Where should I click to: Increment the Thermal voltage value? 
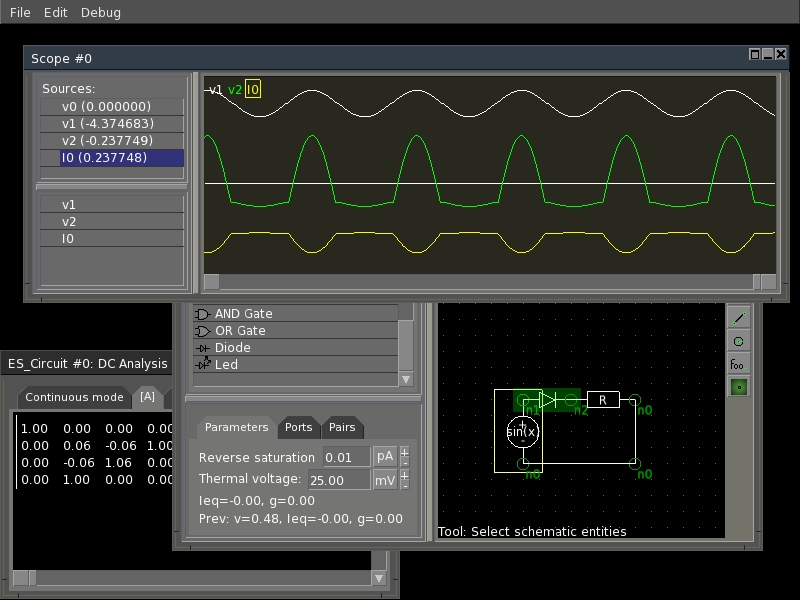tap(405, 477)
